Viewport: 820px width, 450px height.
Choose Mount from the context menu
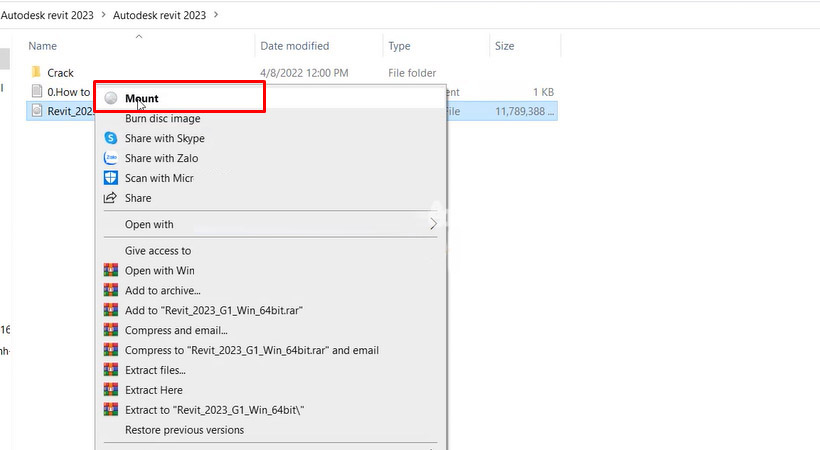coord(141,98)
